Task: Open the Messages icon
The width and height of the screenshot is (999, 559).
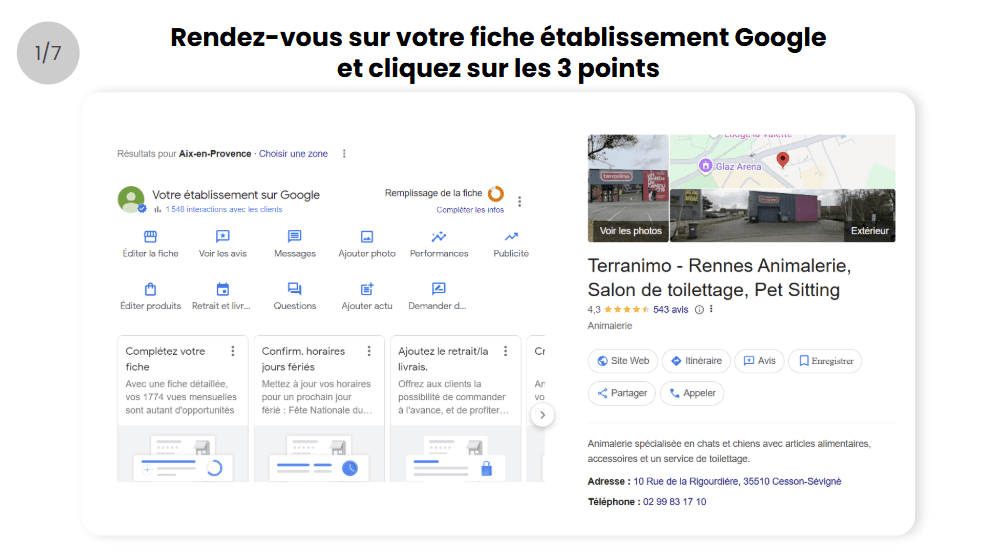Action: (294, 236)
